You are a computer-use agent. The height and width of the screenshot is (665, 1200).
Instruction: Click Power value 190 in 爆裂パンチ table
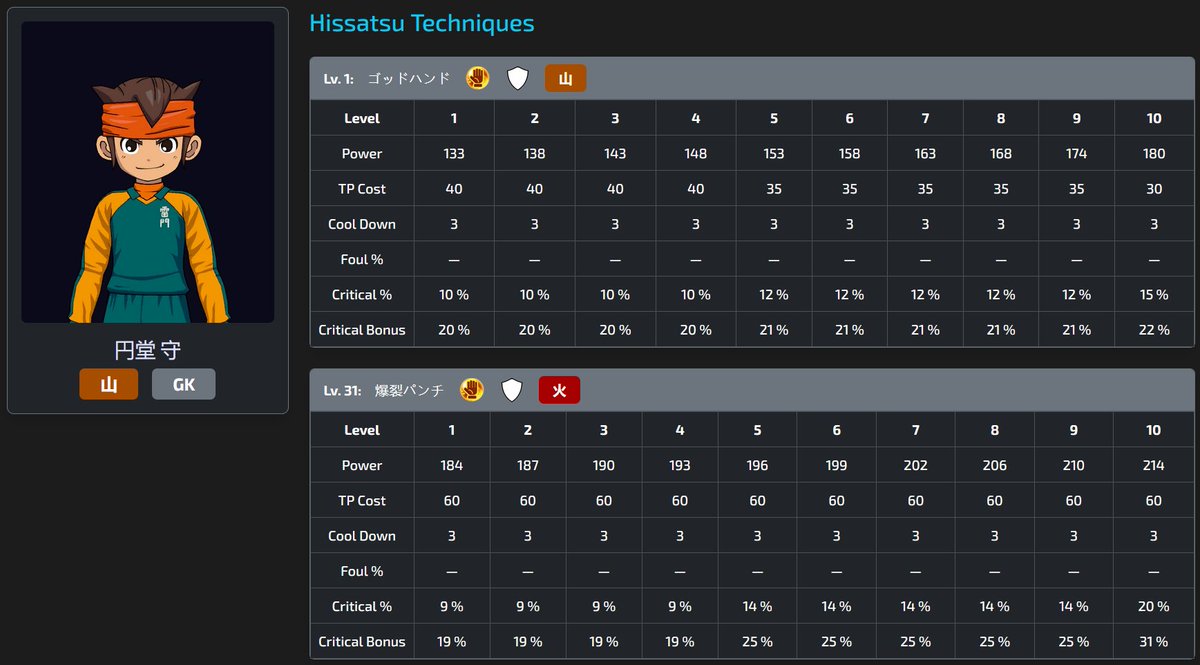click(x=604, y=466)
